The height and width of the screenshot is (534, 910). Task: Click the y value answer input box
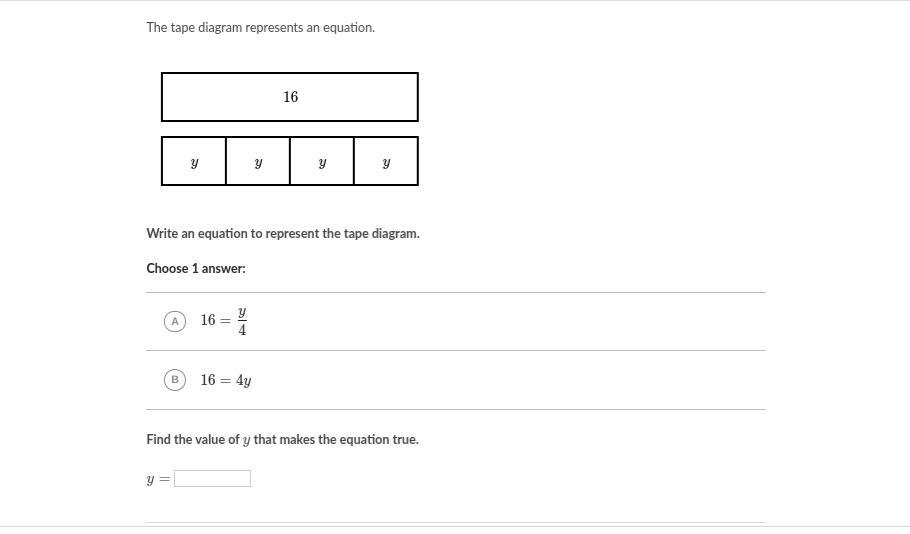click(x=212, y=479)
